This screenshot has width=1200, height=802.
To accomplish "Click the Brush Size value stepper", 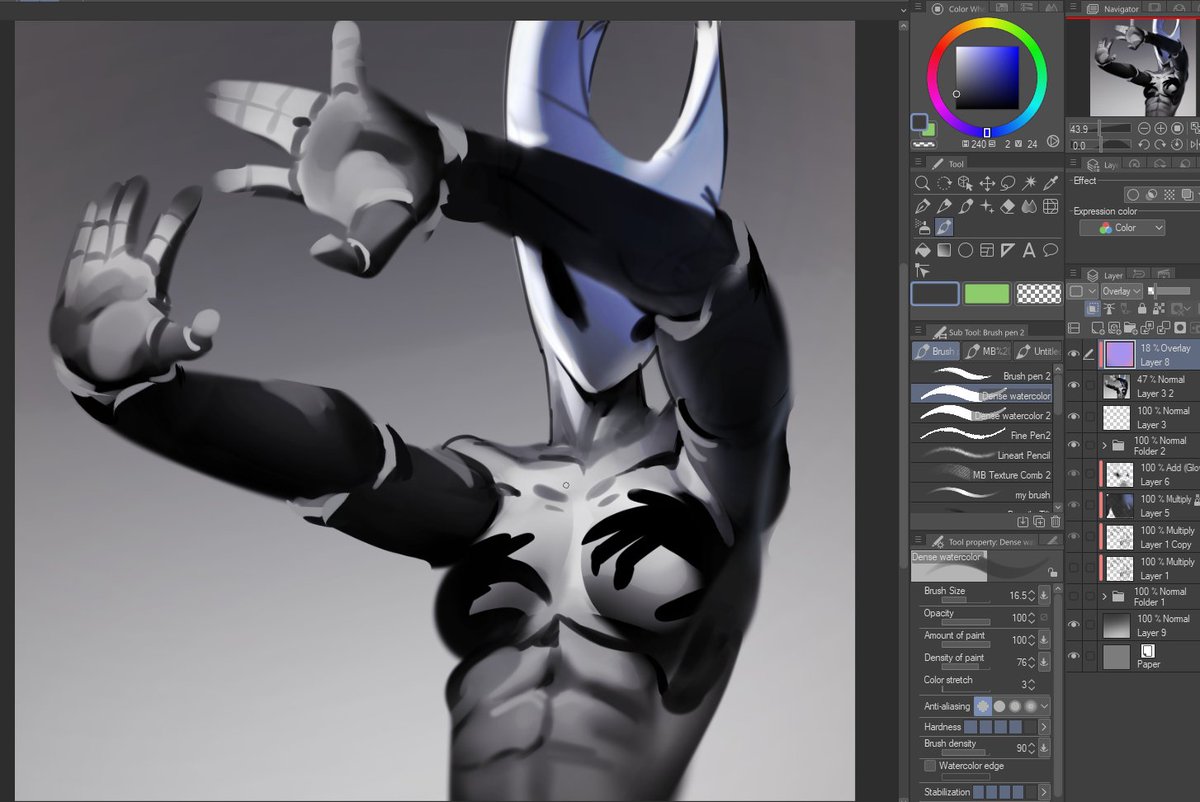I will (x=1031, y=595).
